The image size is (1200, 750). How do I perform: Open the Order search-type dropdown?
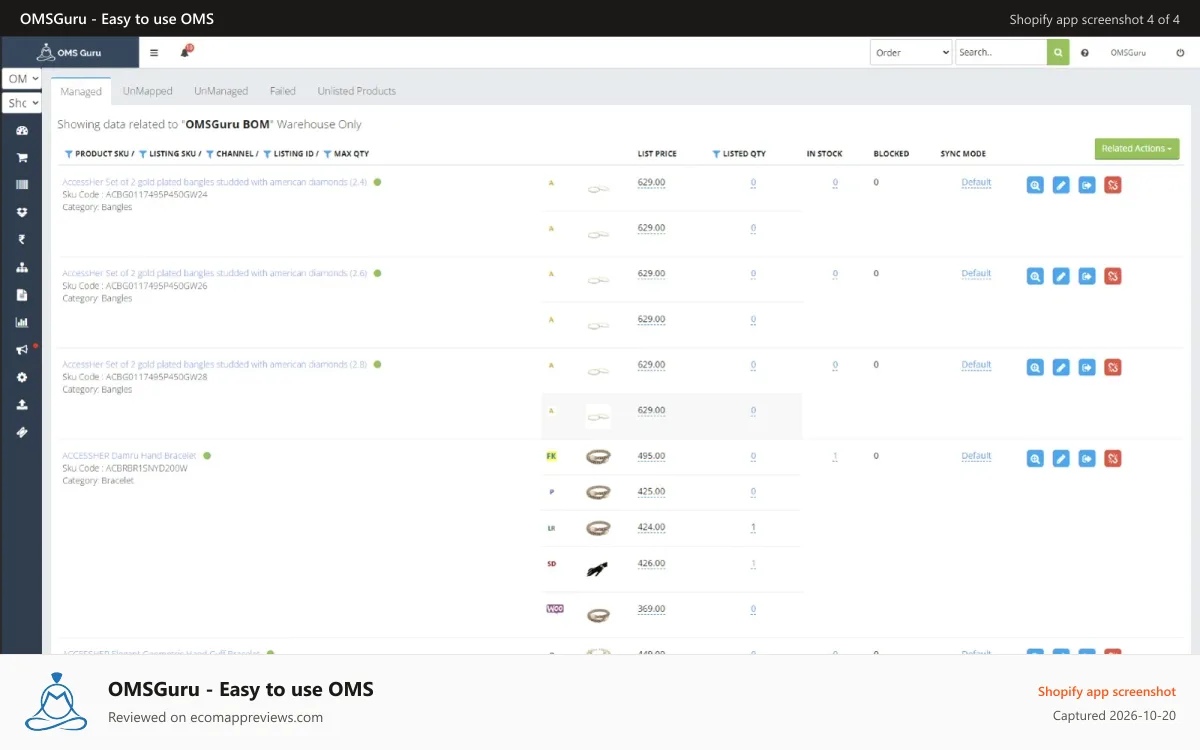[911, 52]
